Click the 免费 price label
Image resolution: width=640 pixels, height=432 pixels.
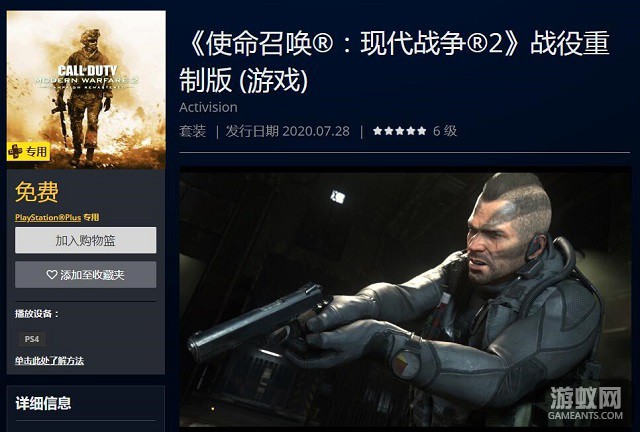click(x=37, y=192)
